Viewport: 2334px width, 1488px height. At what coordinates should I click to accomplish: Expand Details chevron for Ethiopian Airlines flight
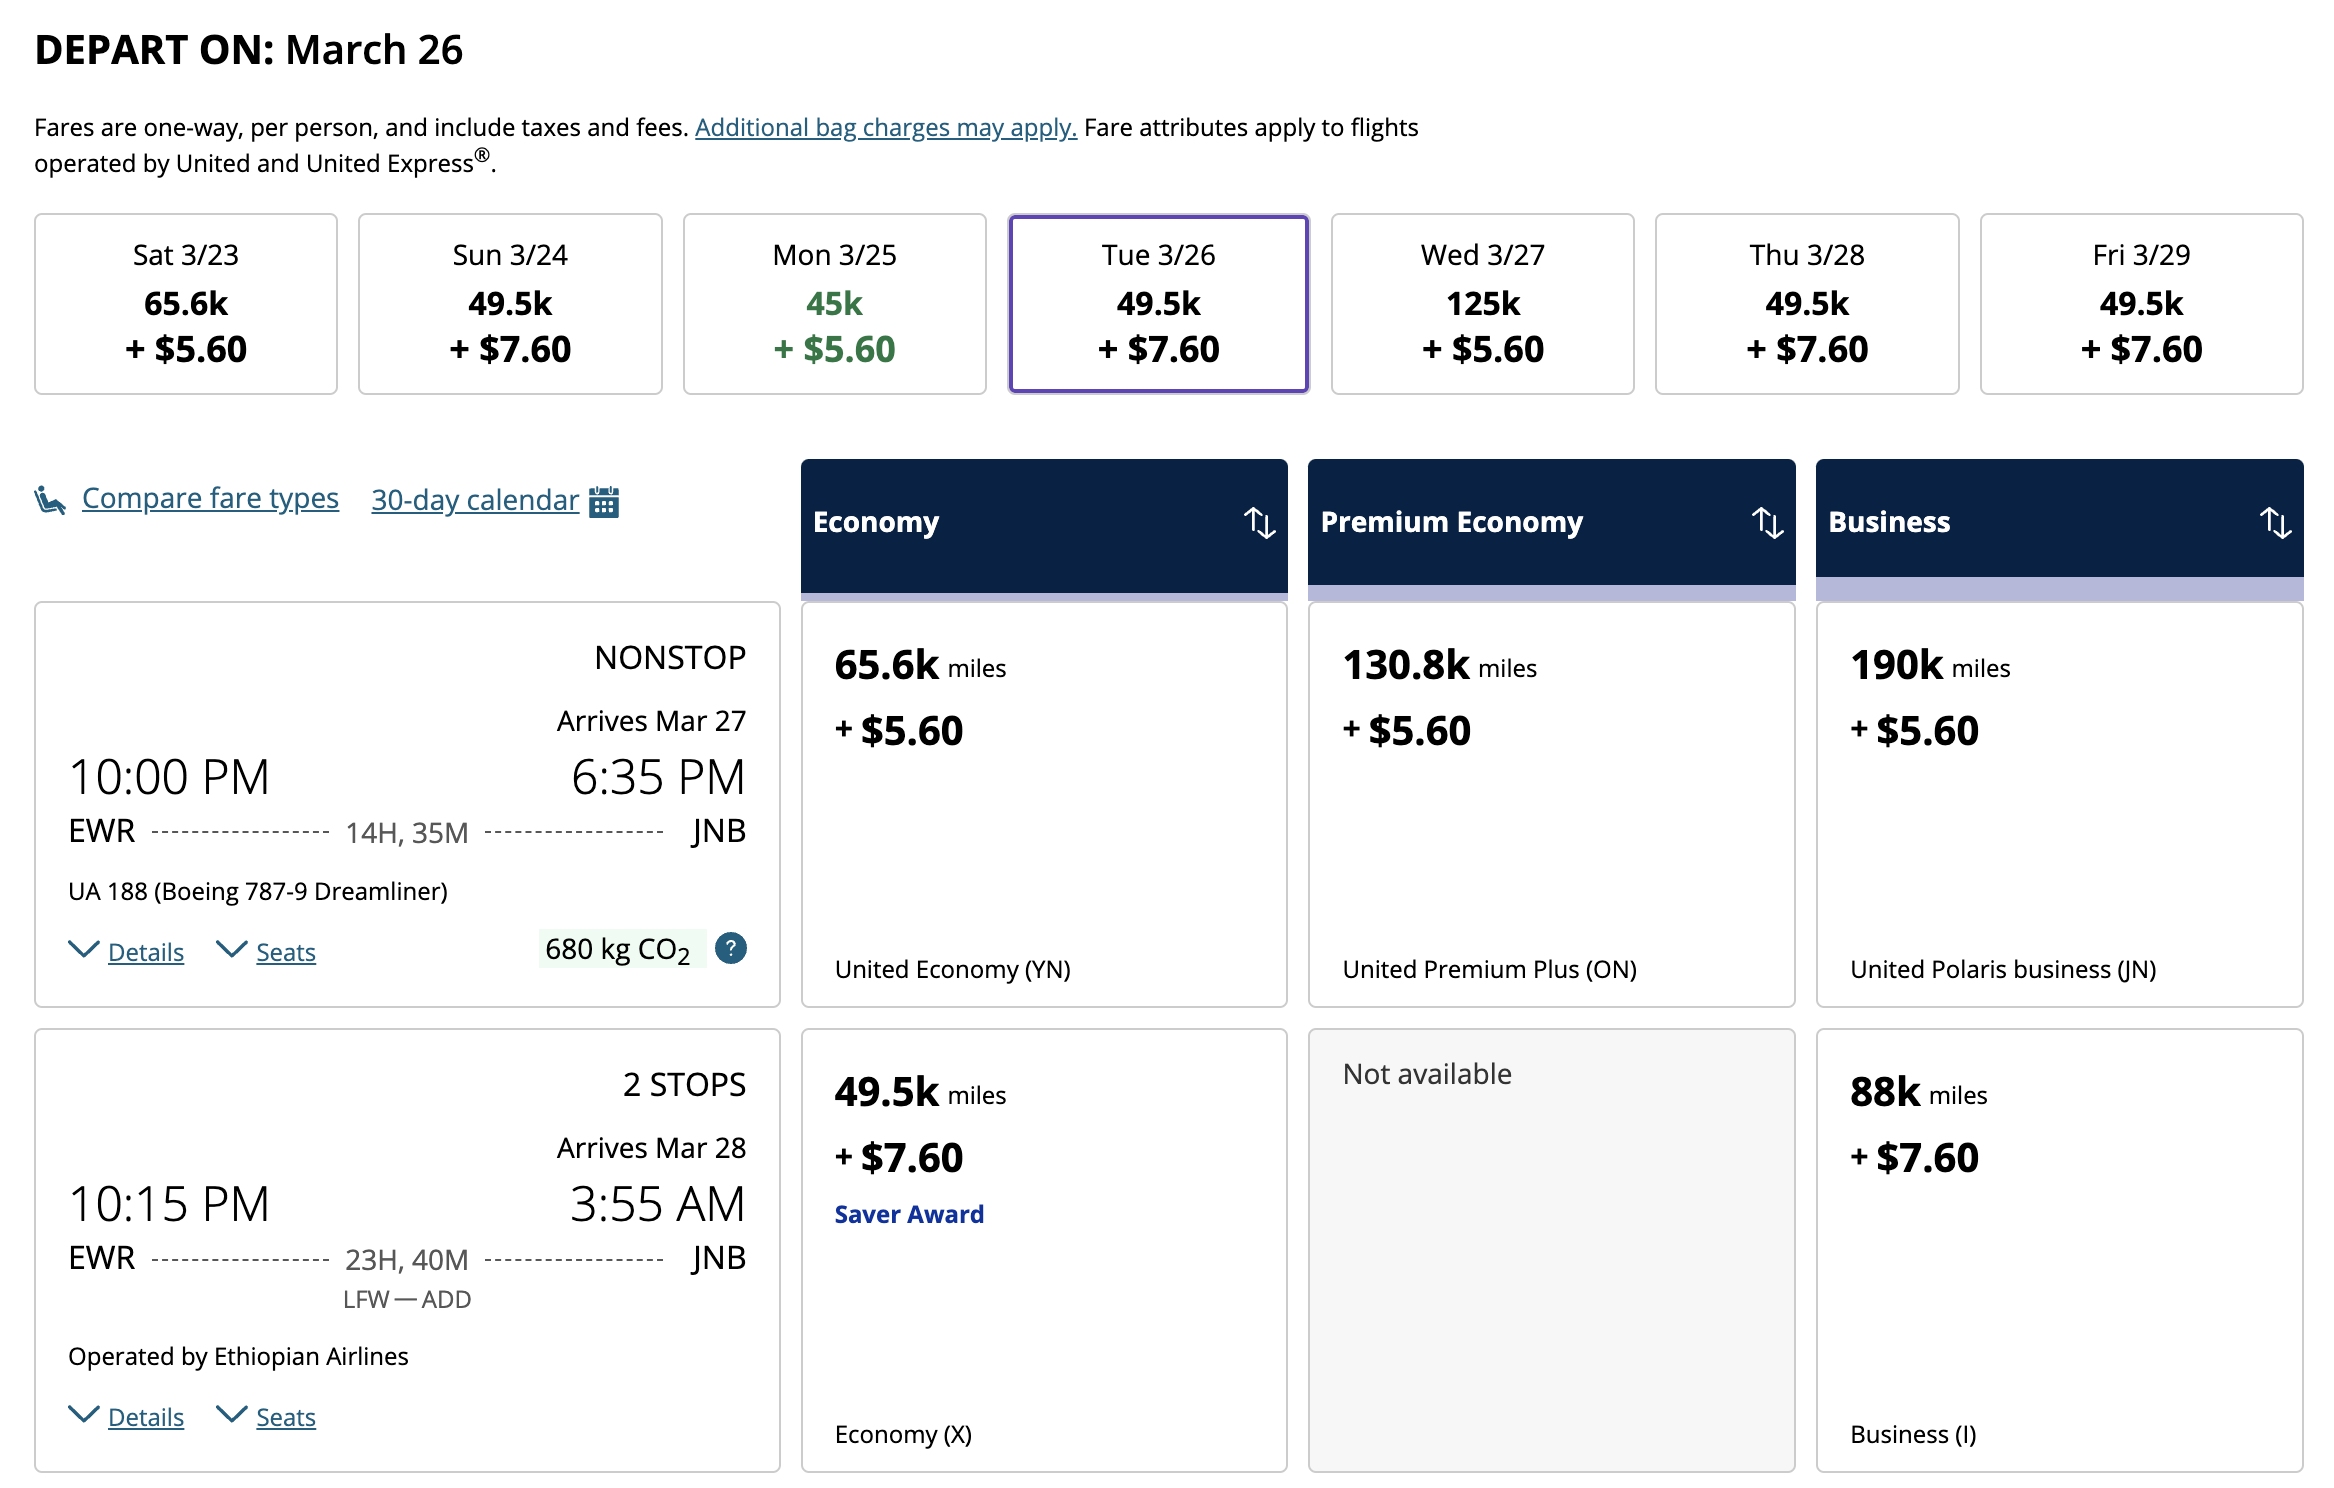pos(84,1414)
